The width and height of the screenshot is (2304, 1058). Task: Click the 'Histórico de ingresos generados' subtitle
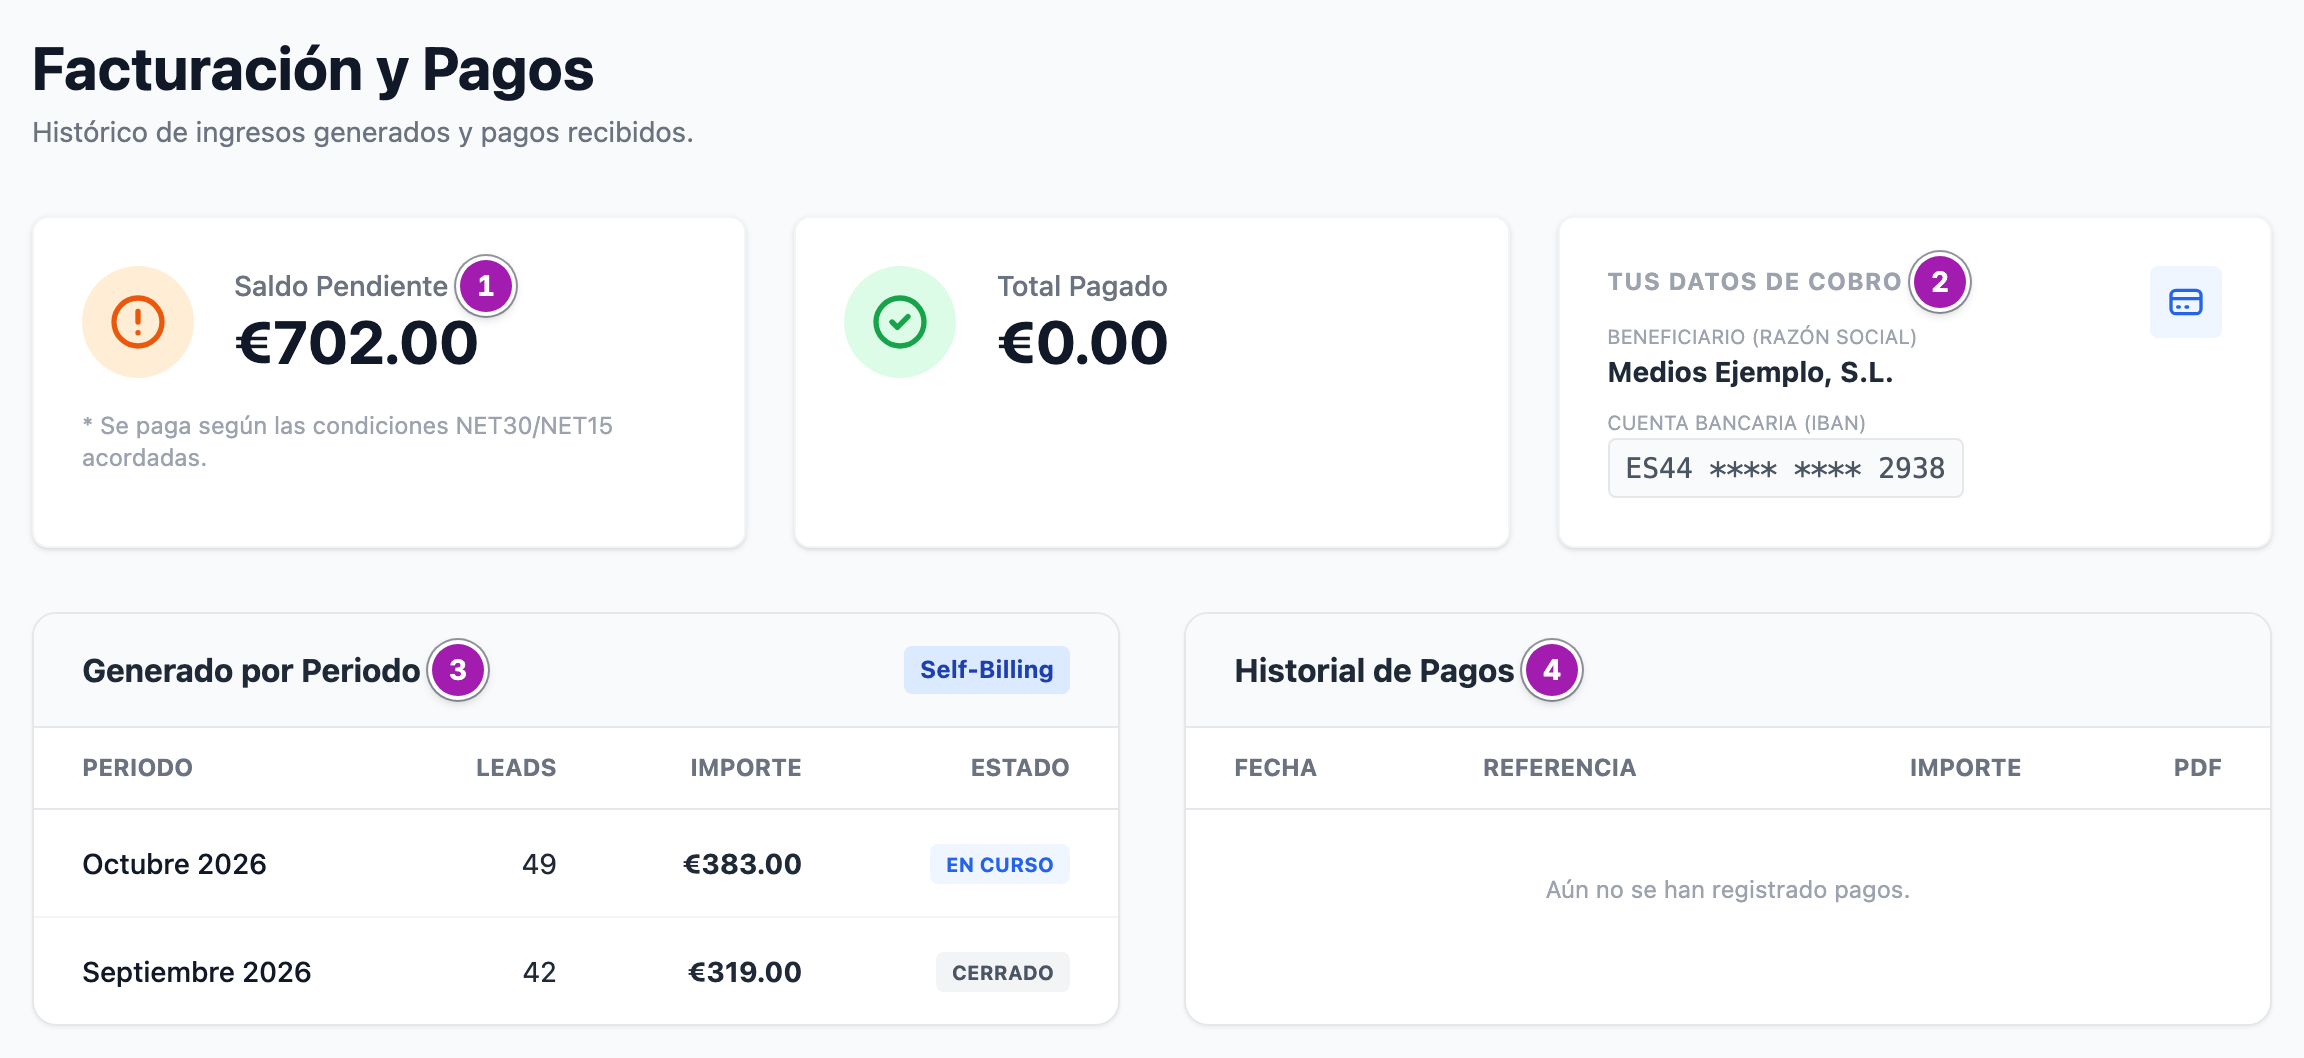click(x=363, y=132)
